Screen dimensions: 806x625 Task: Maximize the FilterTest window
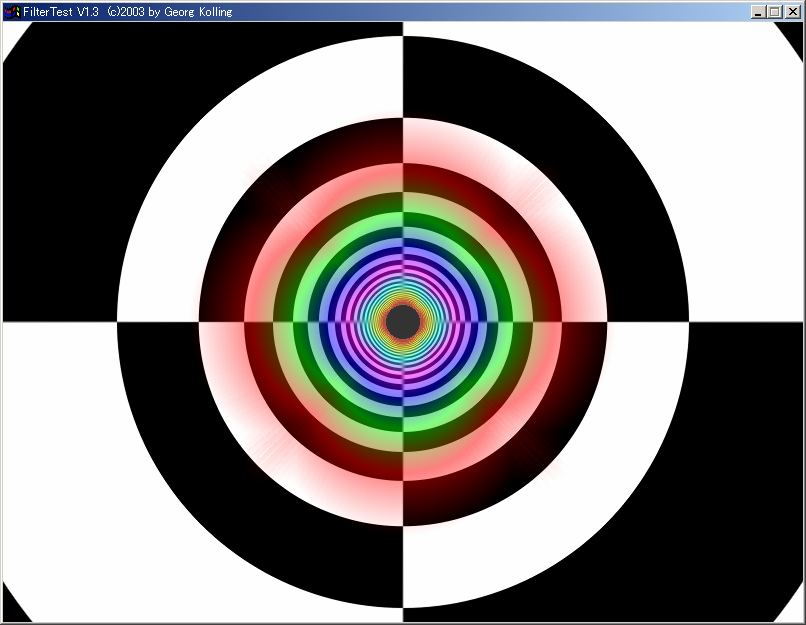pyautogui.click(x=775, y=12)
